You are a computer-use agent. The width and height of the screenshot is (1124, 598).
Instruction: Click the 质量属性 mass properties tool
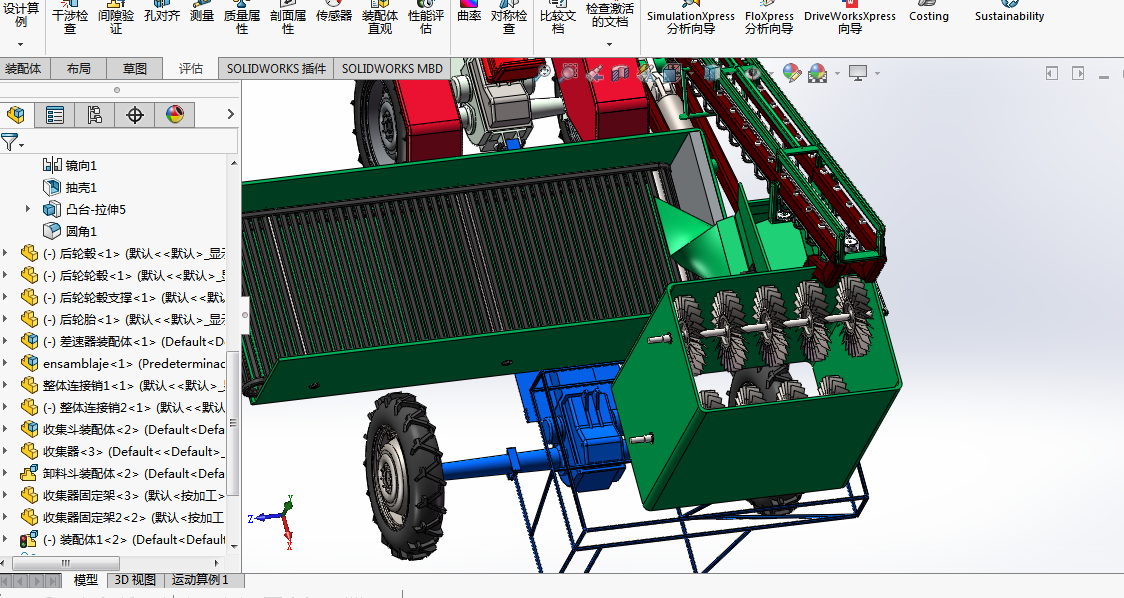[242, 19]
